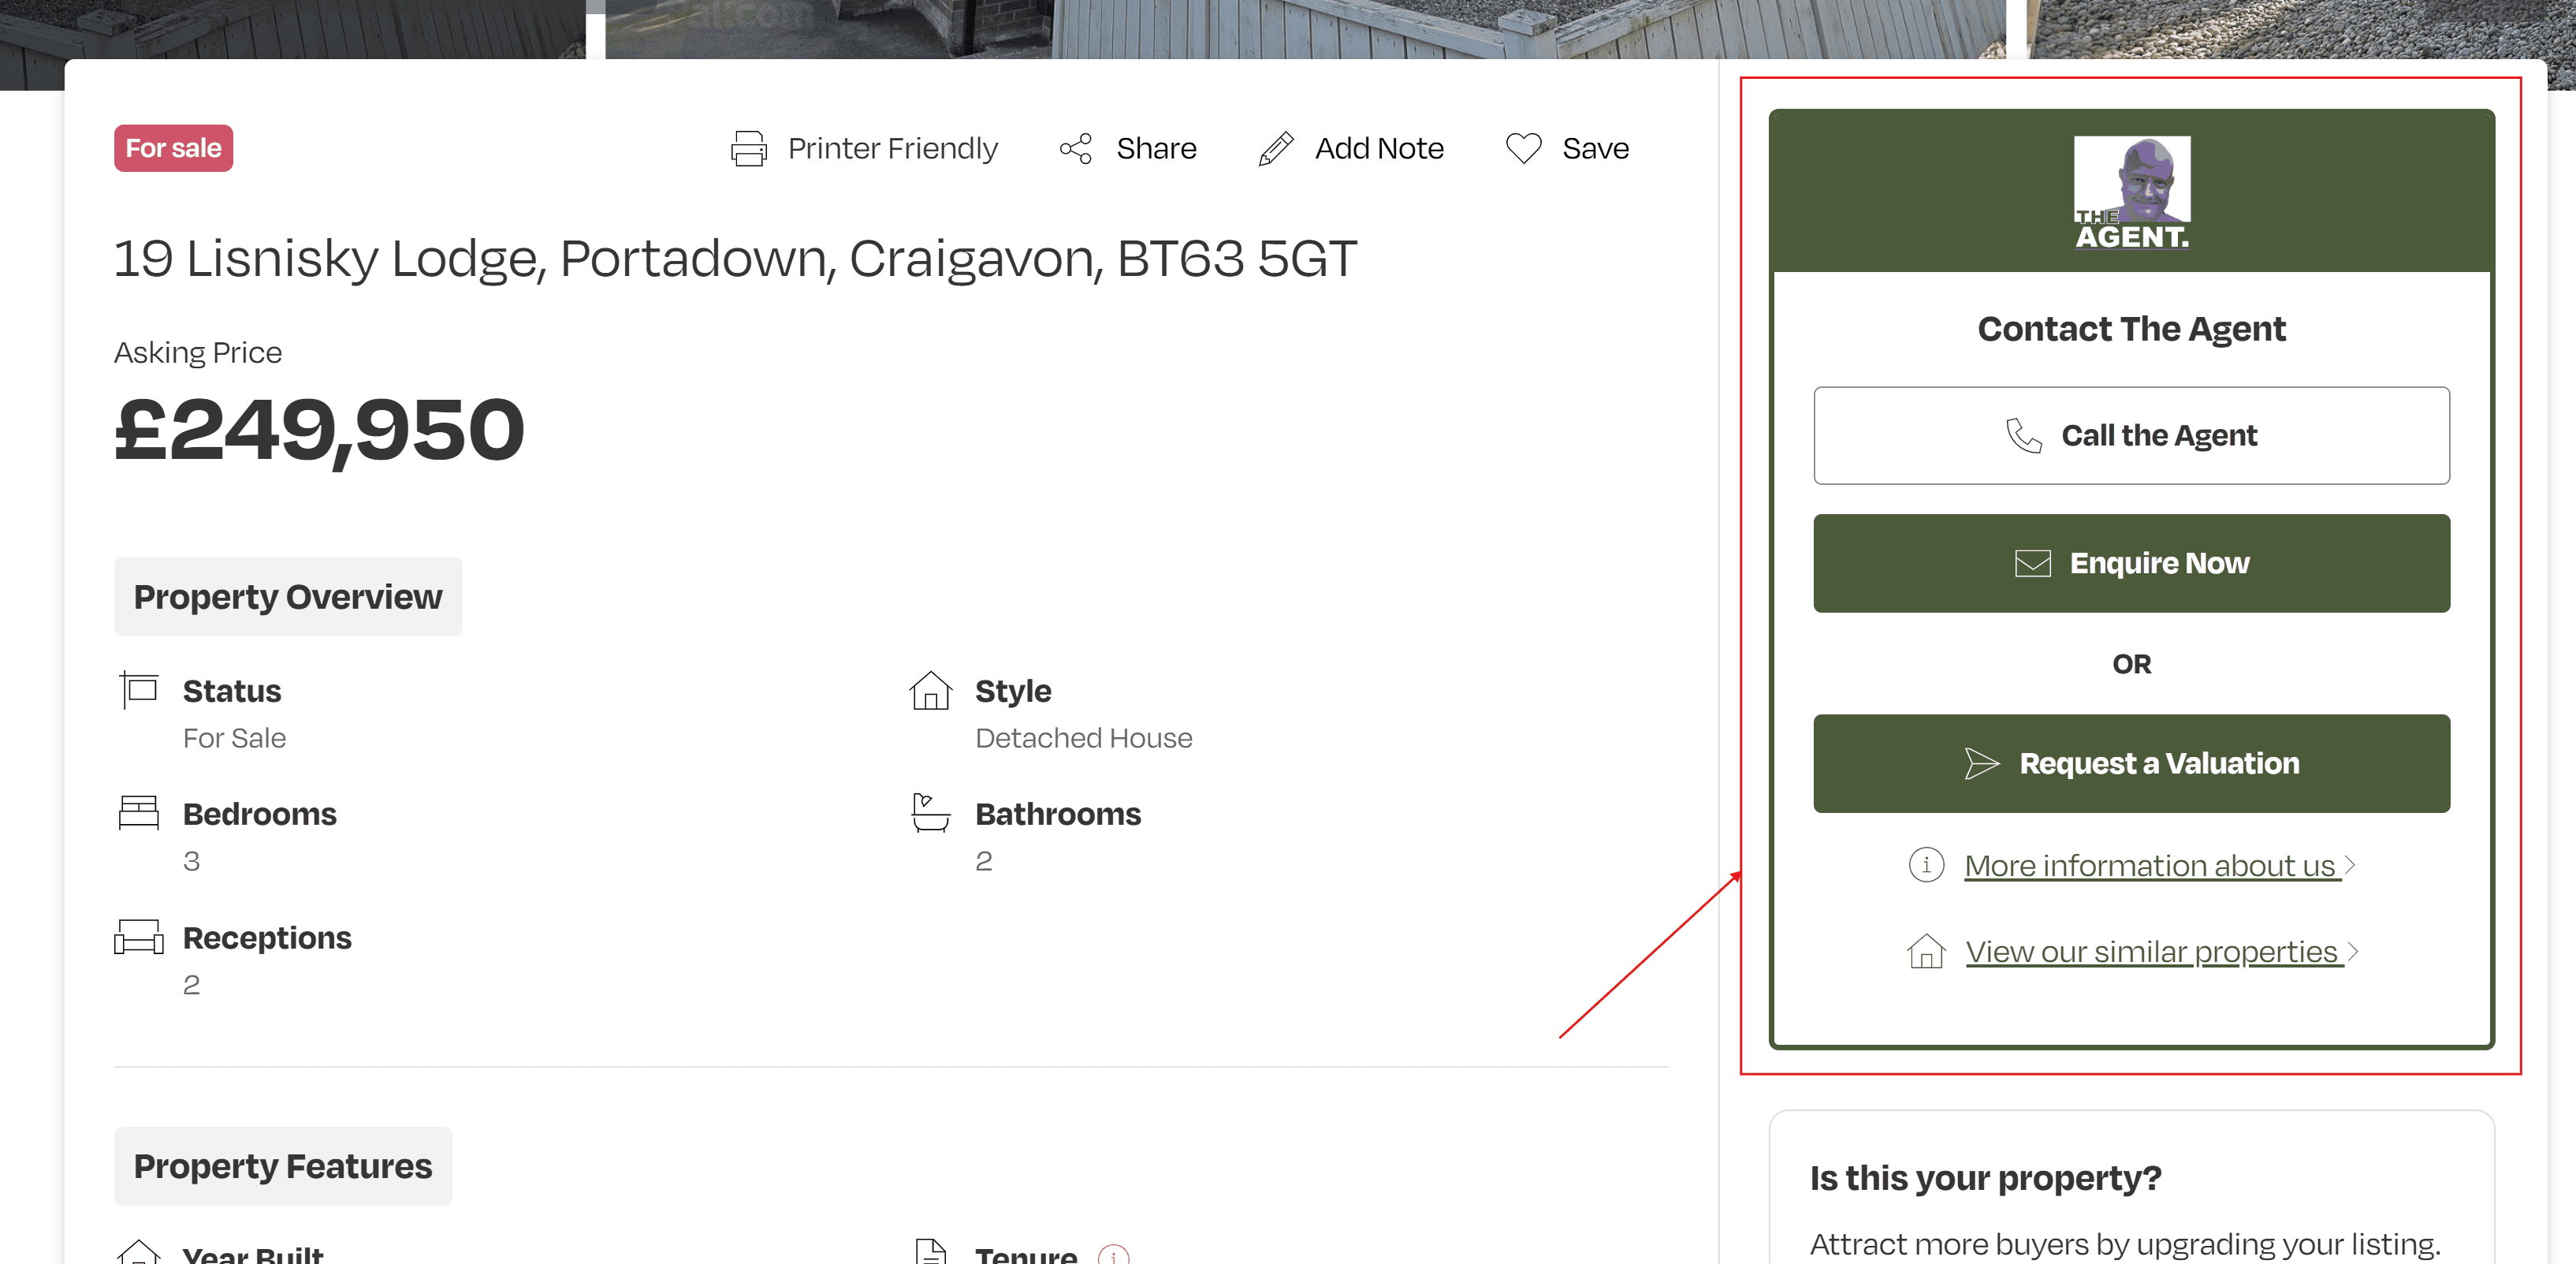Click the Request a Valuation button
Screen dimensions: 2576x1264
click(2131, 763)
